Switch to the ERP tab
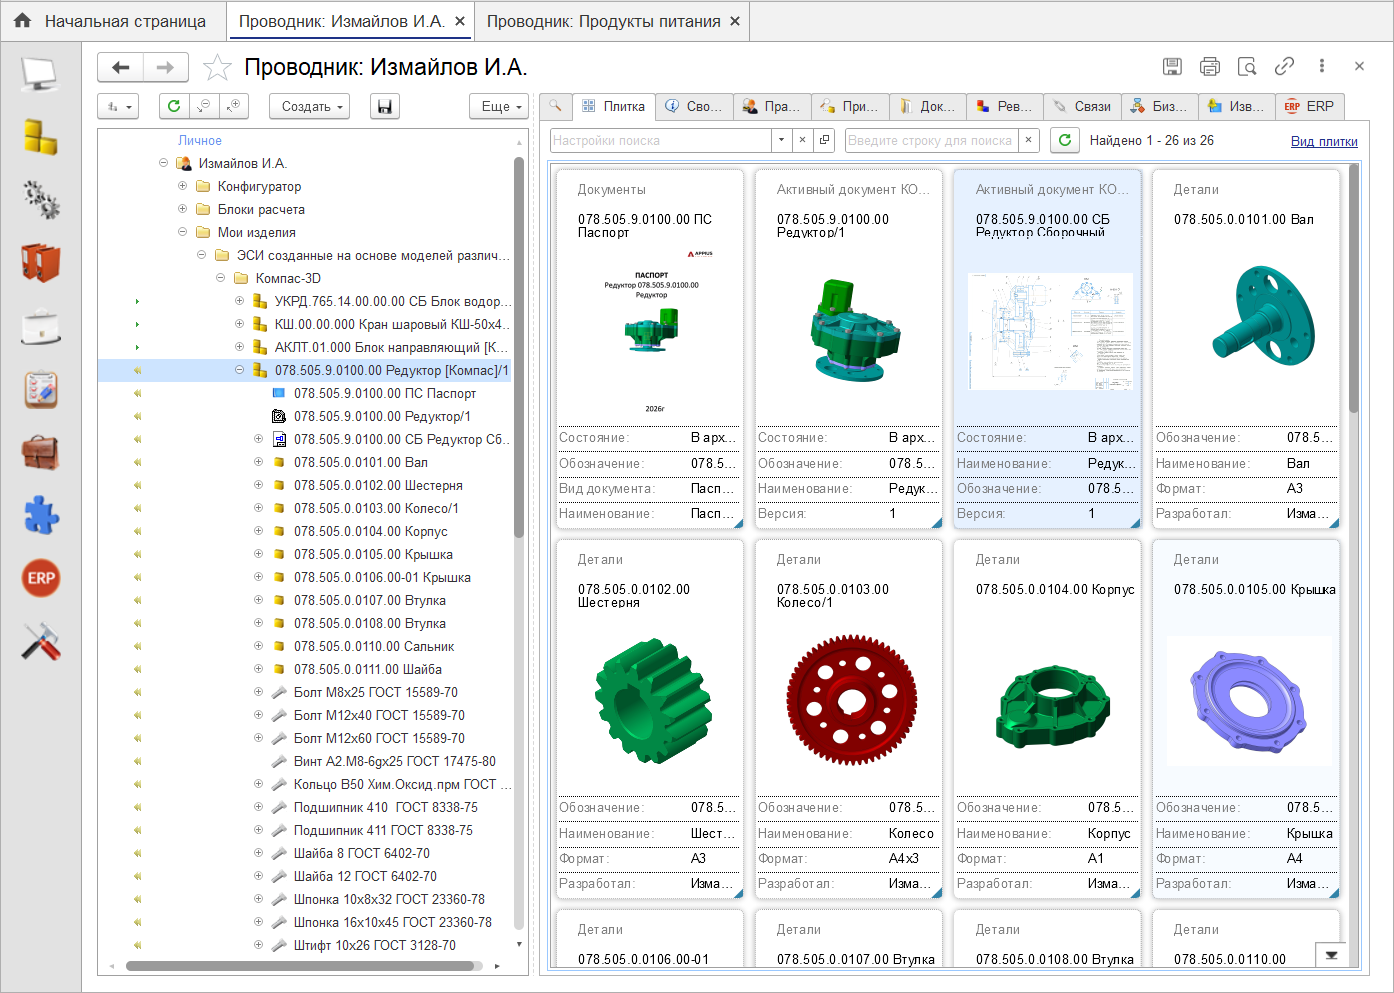The image size is (1394, 993). pyautogui.click(x=1310, y=106)
